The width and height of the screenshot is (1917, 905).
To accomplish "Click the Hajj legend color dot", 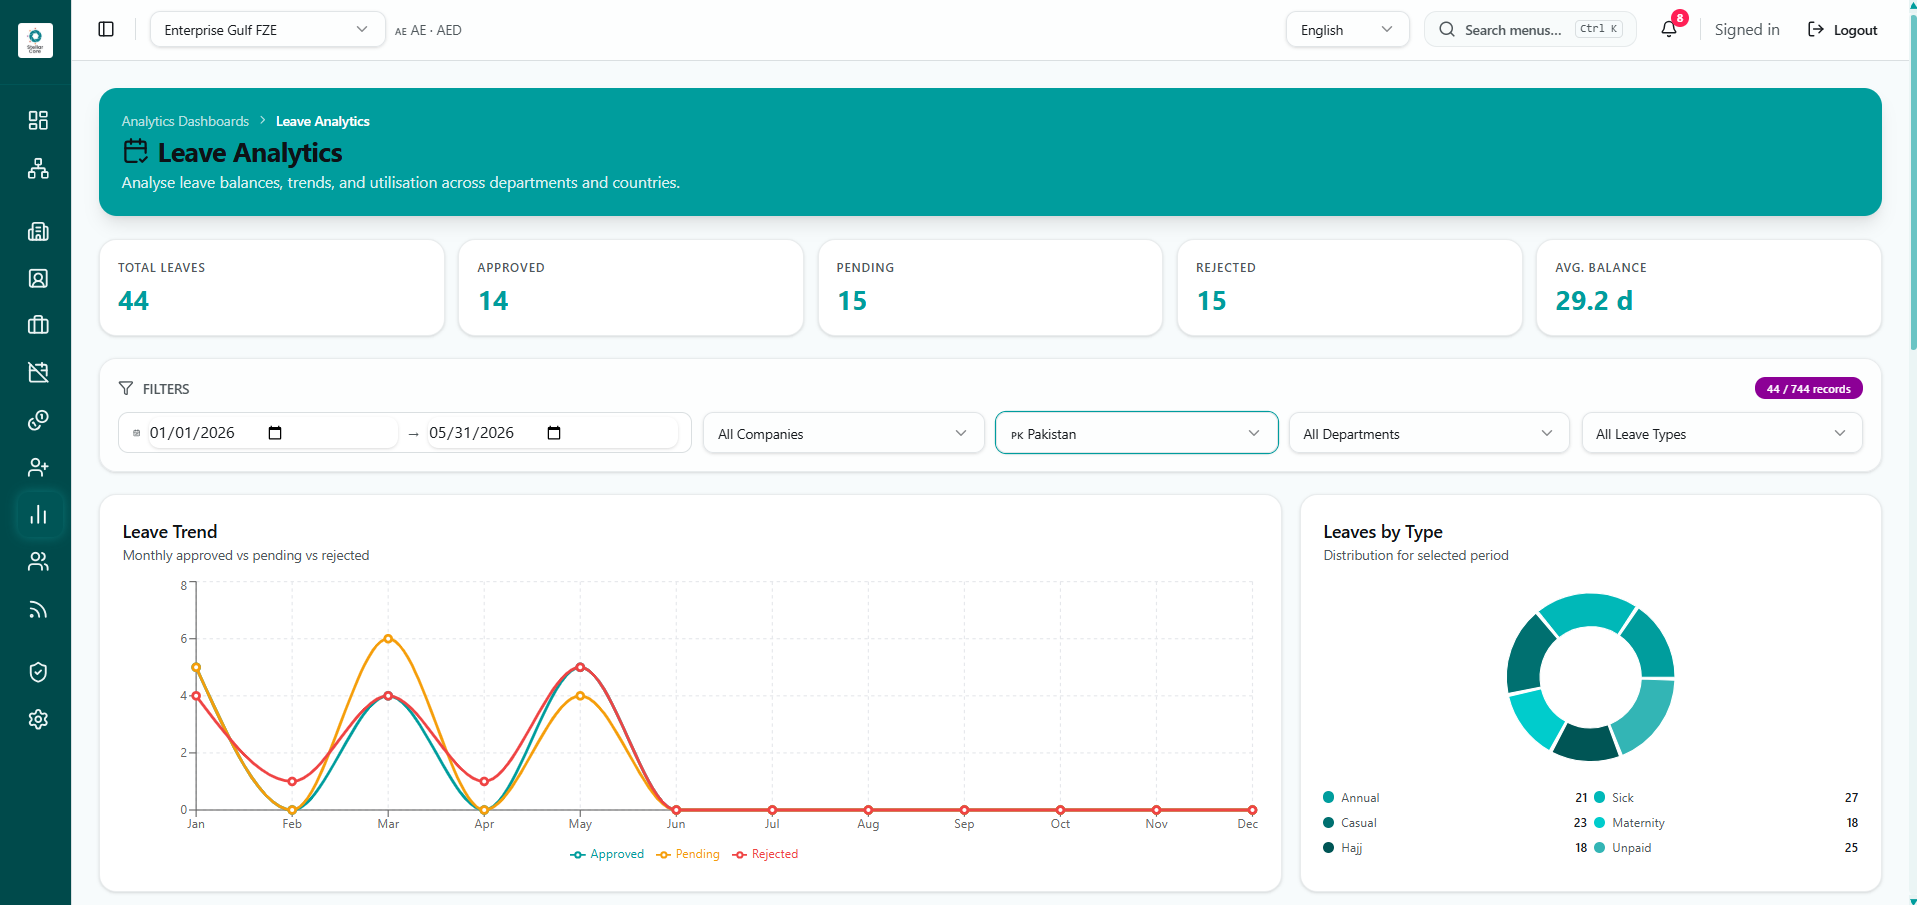I will [x=1329, y=847].
